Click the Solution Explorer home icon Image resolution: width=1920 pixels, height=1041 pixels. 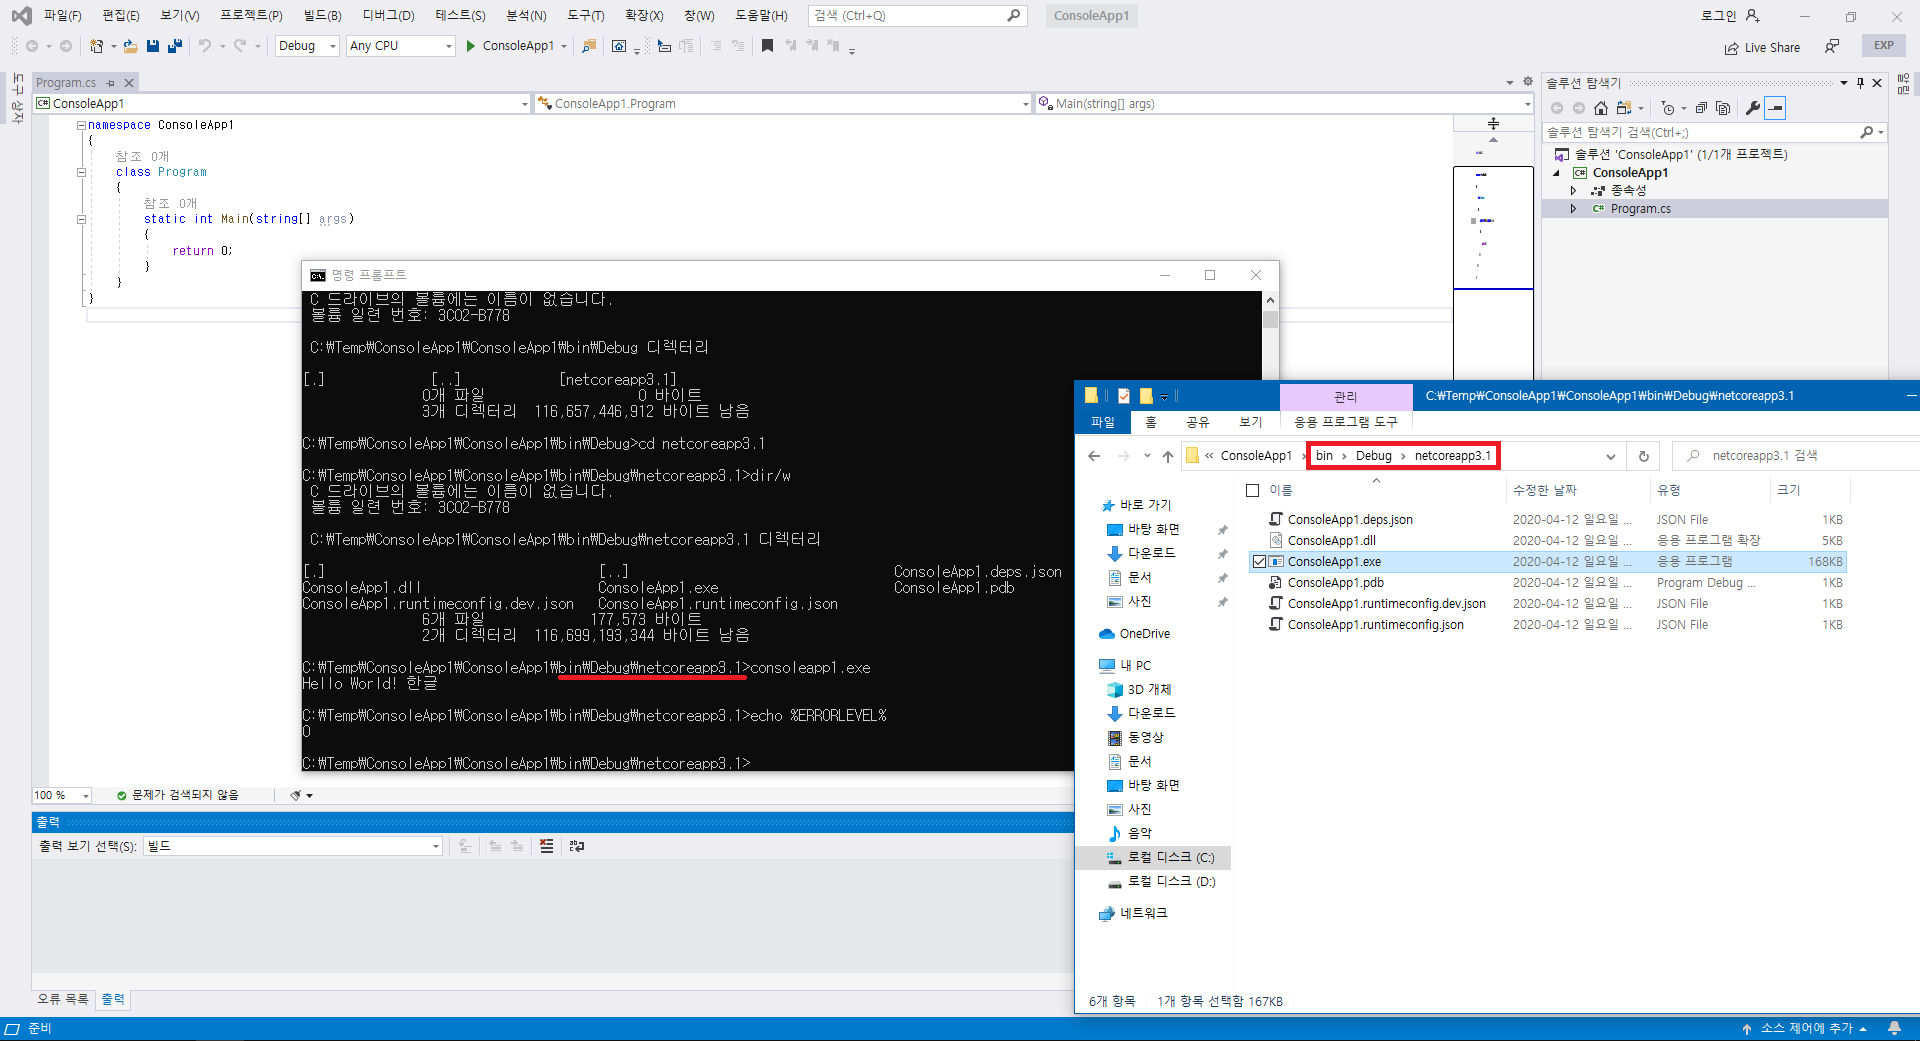click(1601, 108)
